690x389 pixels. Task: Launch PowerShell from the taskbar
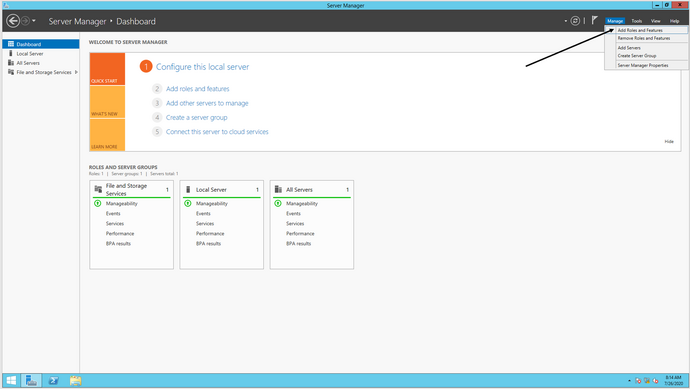[x=53, y=380]
